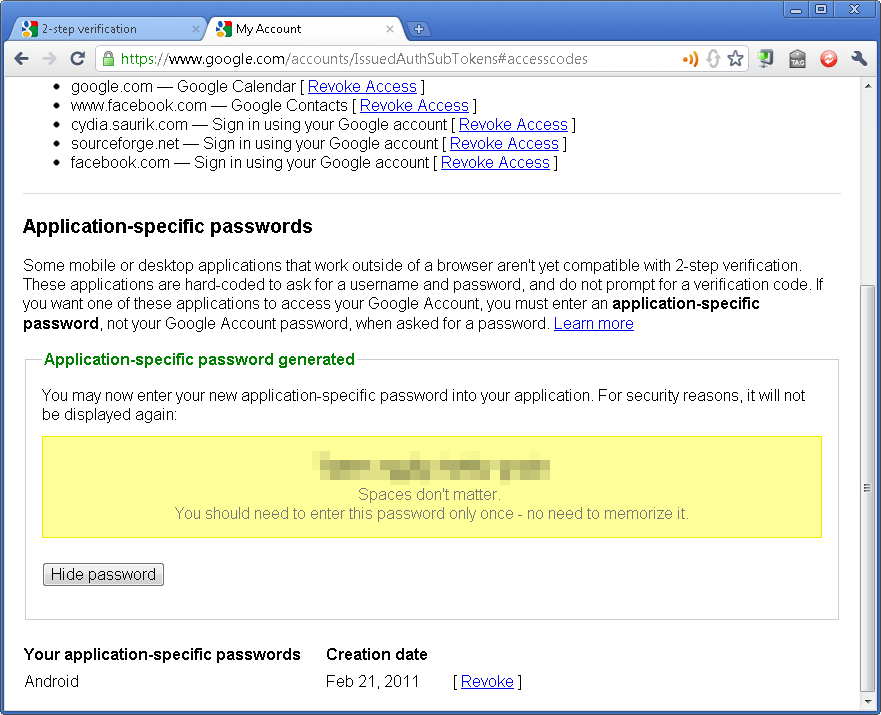Click the scrollbar down arrow
This screenshot has height=715, width=881.
[x=868, y=702]
